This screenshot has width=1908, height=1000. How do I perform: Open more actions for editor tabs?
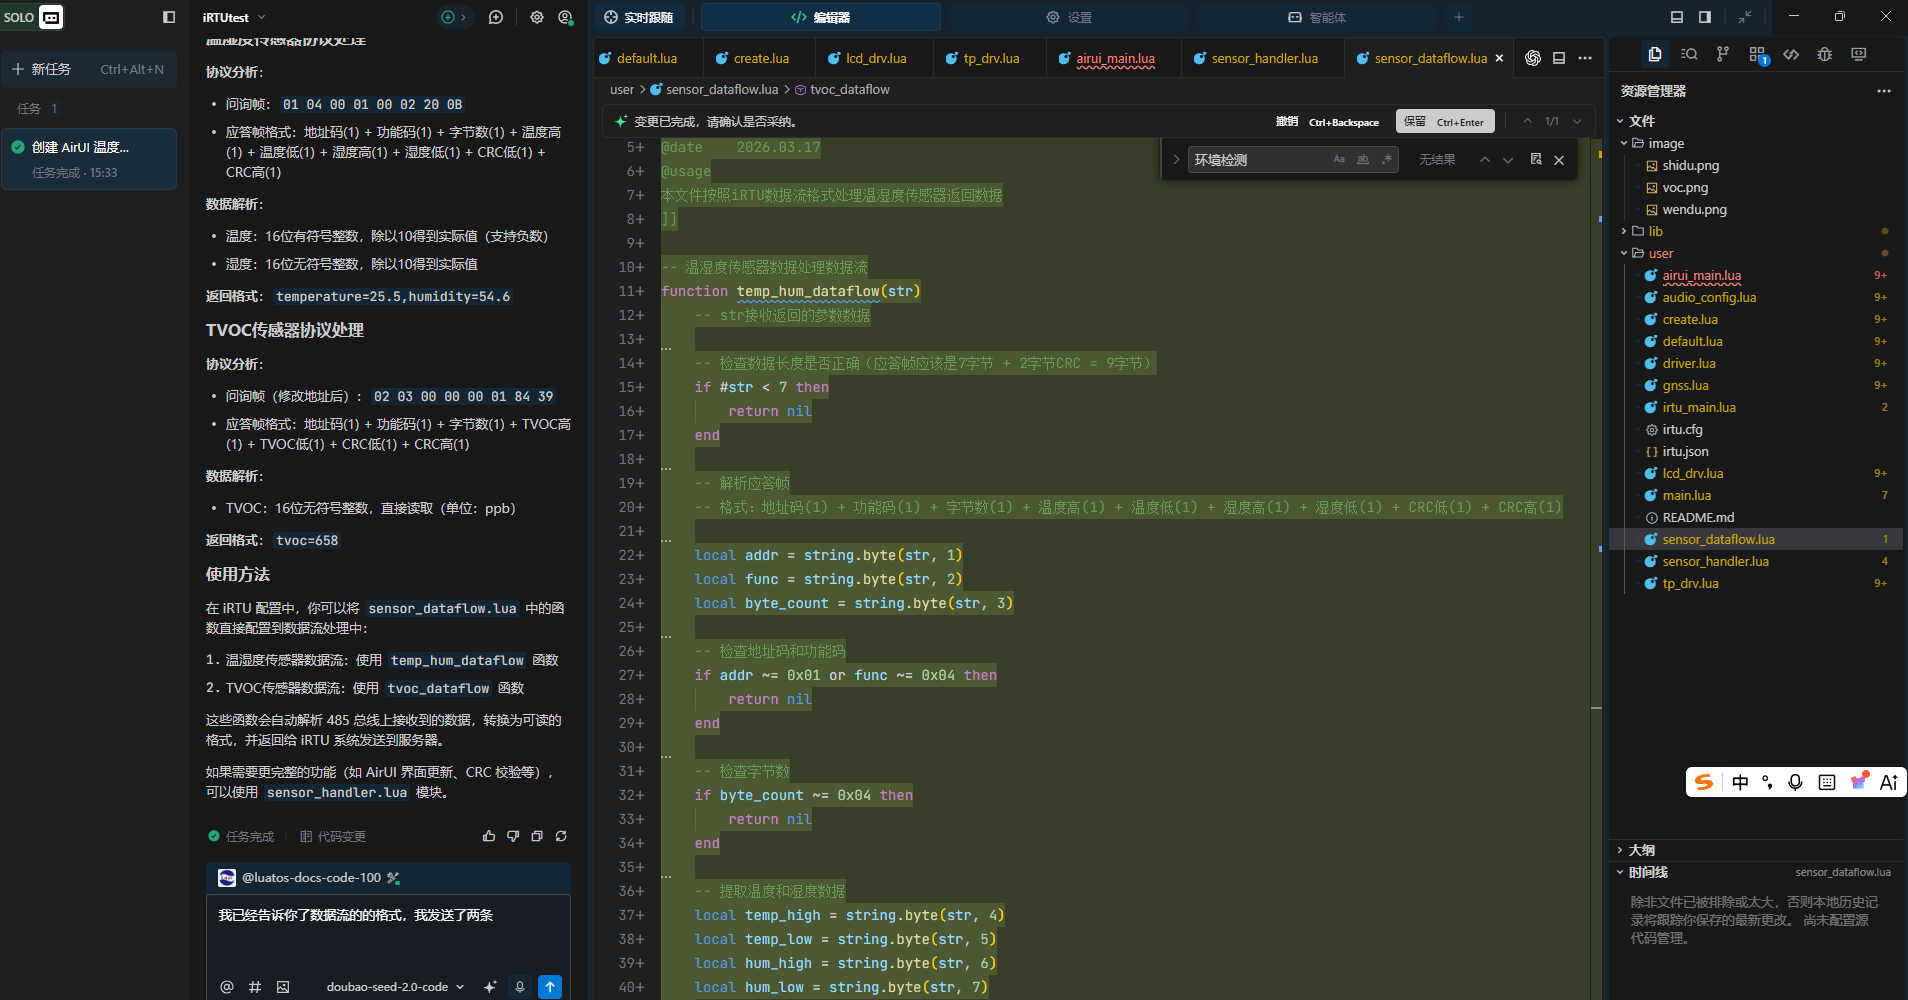1585,58
